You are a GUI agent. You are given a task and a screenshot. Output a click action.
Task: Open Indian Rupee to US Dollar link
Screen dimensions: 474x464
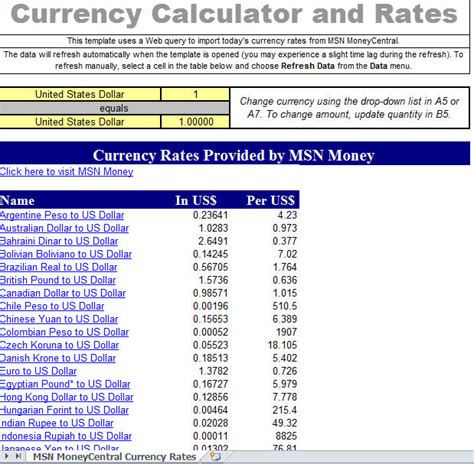57,423
